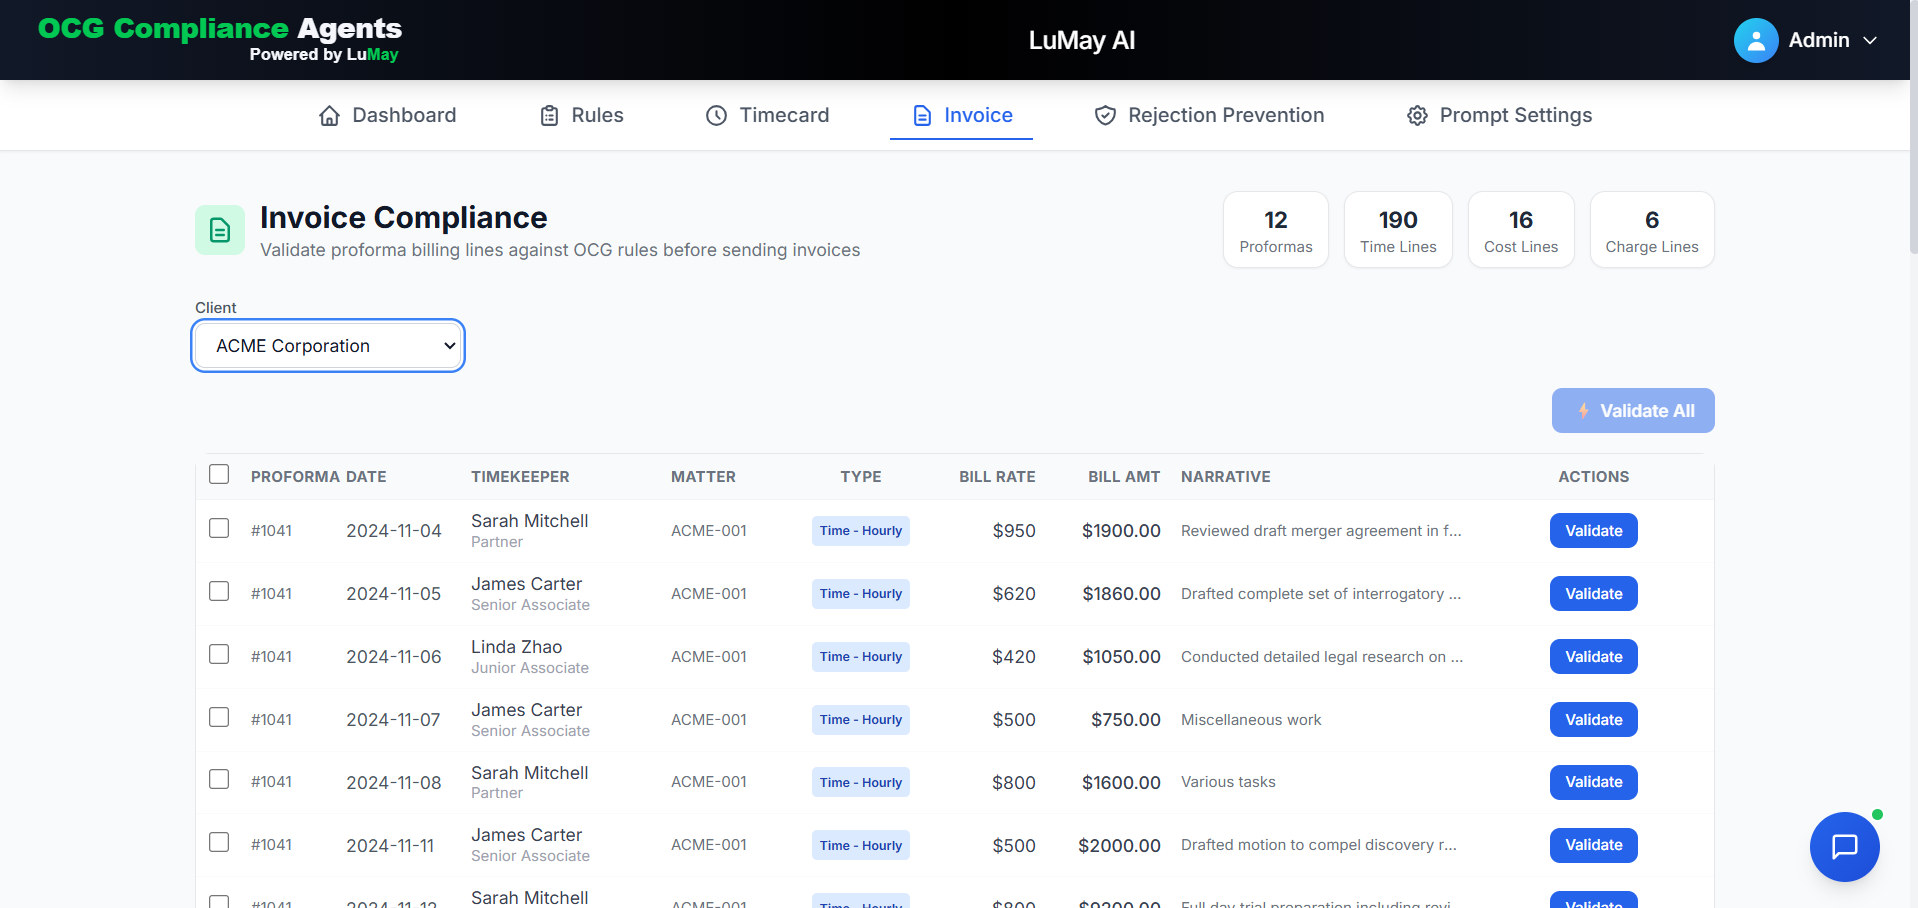This screenshot has width=1918, height=908.
Task: Validate the Miscellaneous work line
Action: [1593, 720]
